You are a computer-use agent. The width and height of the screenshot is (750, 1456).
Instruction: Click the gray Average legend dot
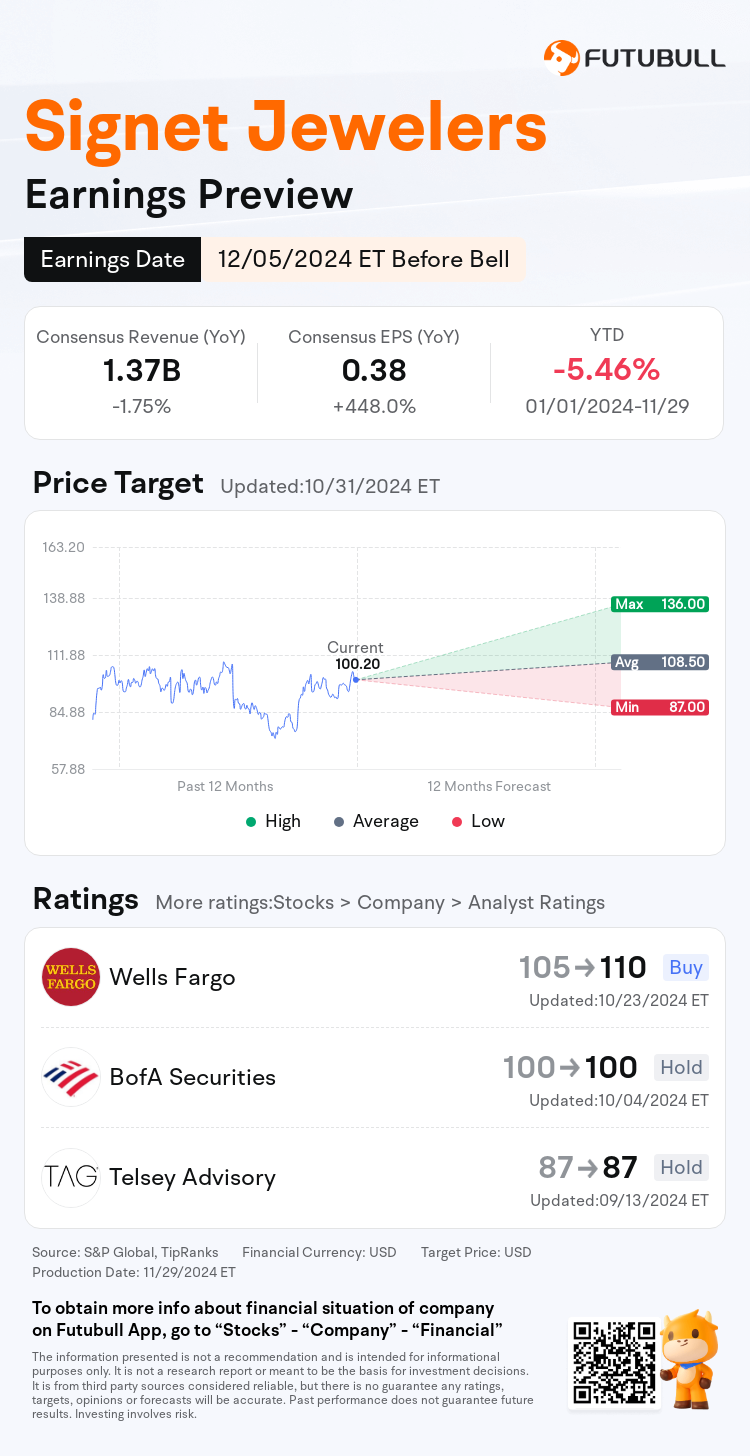click(x=338, y=821)
